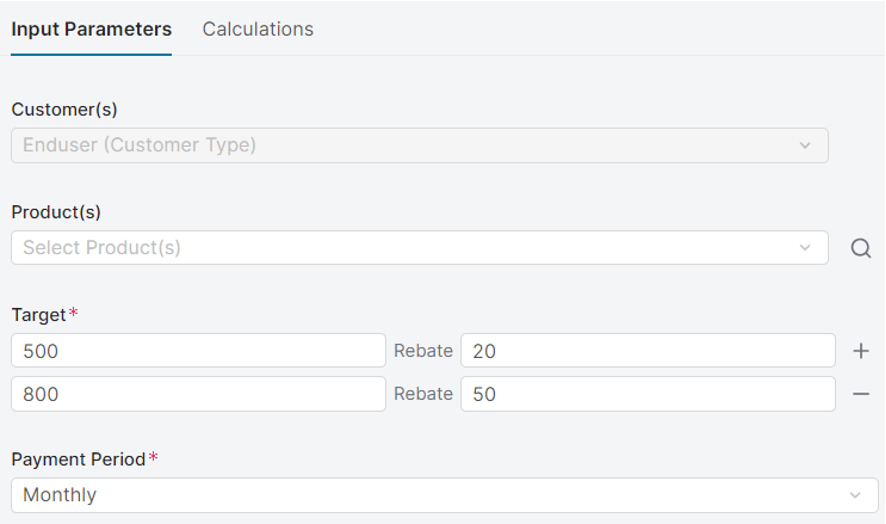Focus the target field containing 500
886x524 pixels.
tap(198, 351)
